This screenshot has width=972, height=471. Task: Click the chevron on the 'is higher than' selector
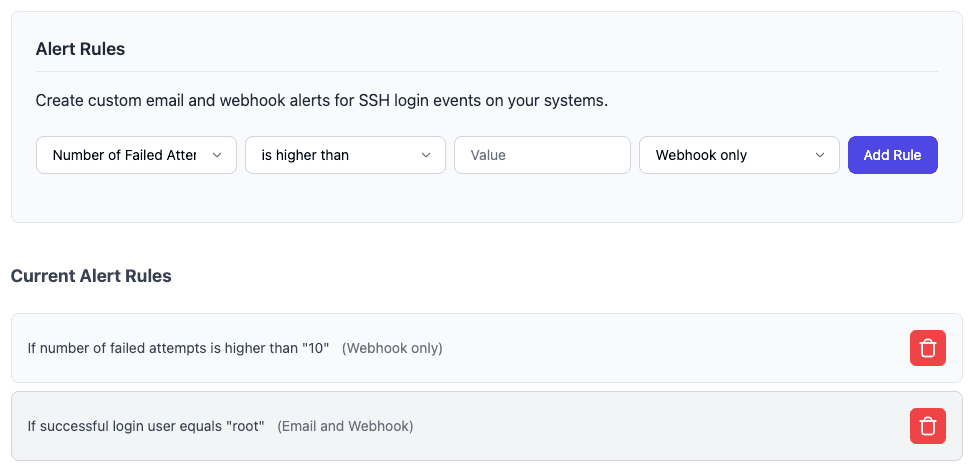tap(426, 155)
